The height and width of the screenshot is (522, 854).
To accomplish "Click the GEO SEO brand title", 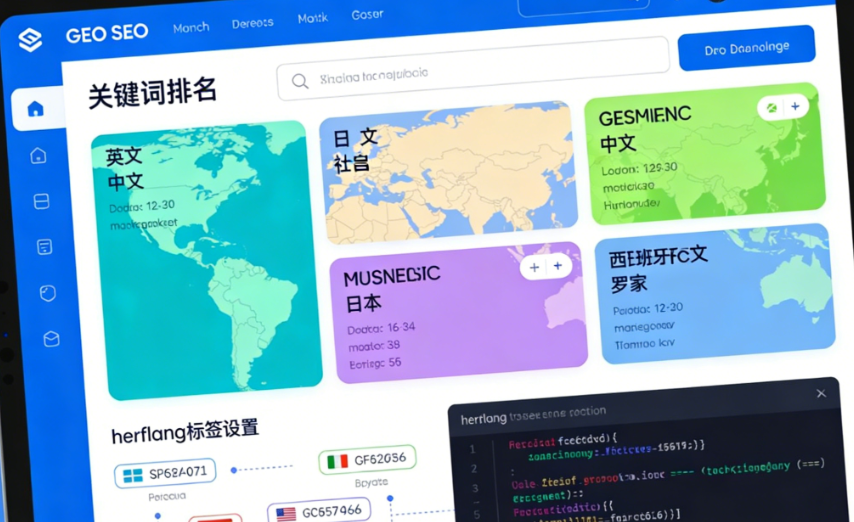I will pyautogui.click(x=107, y=34).
